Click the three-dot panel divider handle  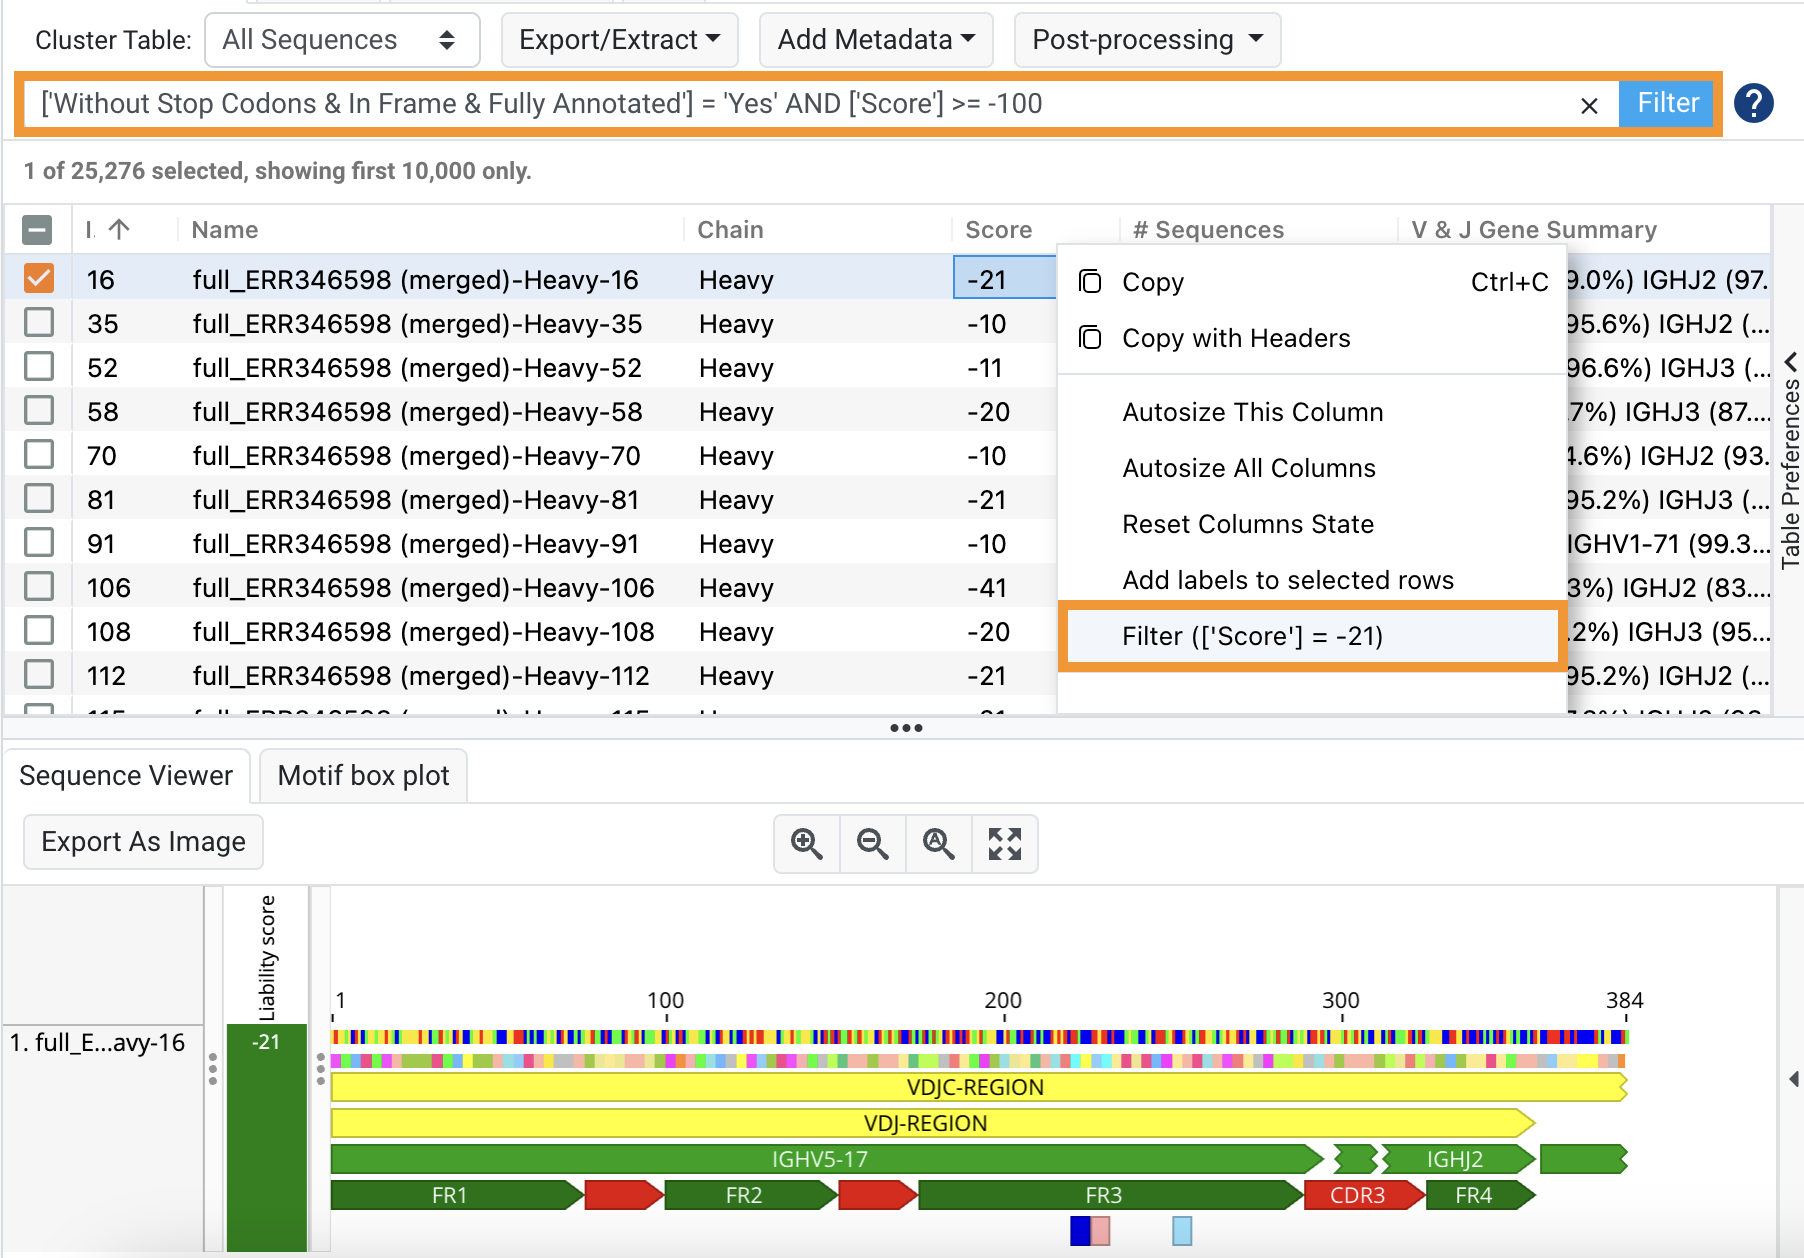point(906,728)
